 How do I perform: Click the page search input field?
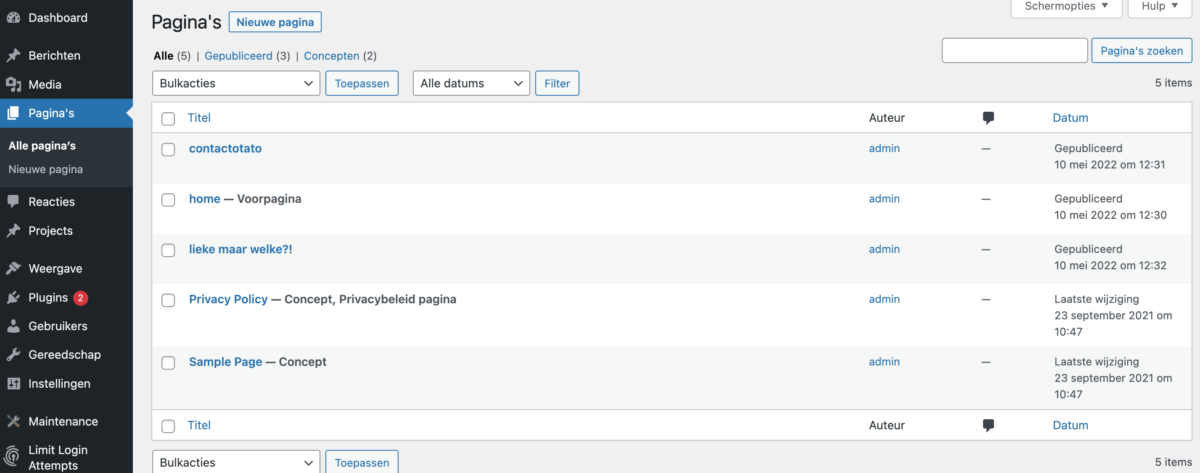1014,50
